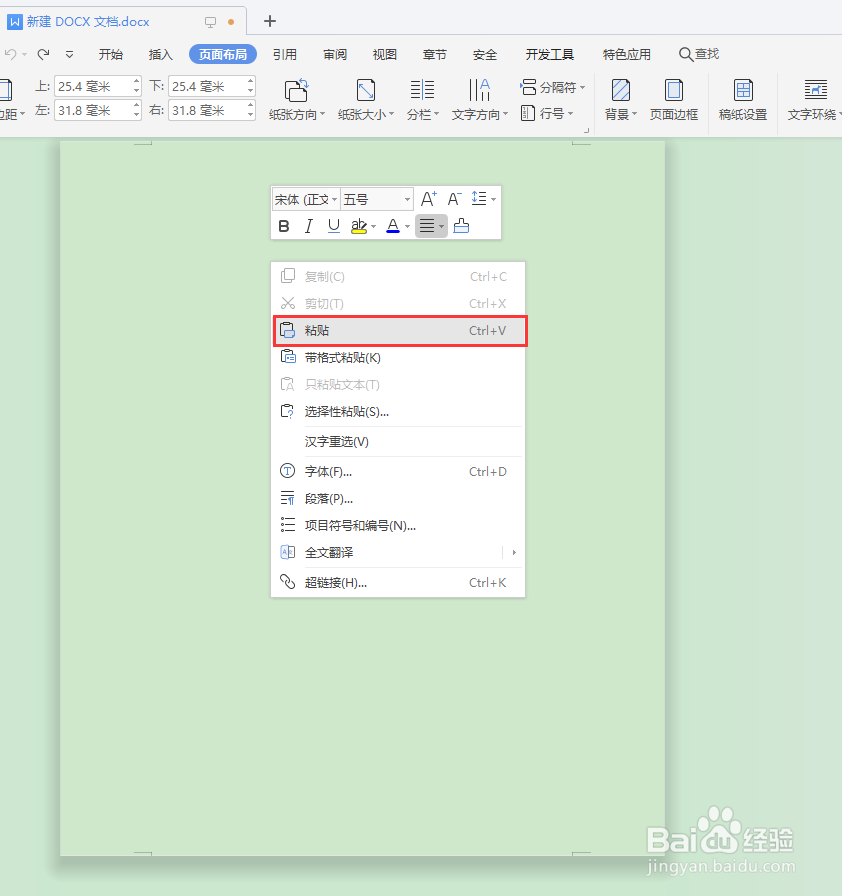Apply the font color A button
The image size is (842, 896).
pos(393,226)
